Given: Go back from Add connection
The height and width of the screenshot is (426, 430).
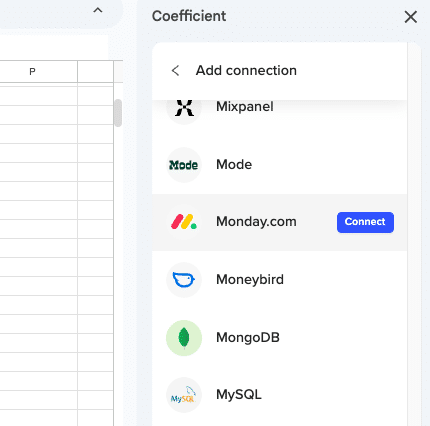Looking at the screenshot, I should tap(175, 71).
